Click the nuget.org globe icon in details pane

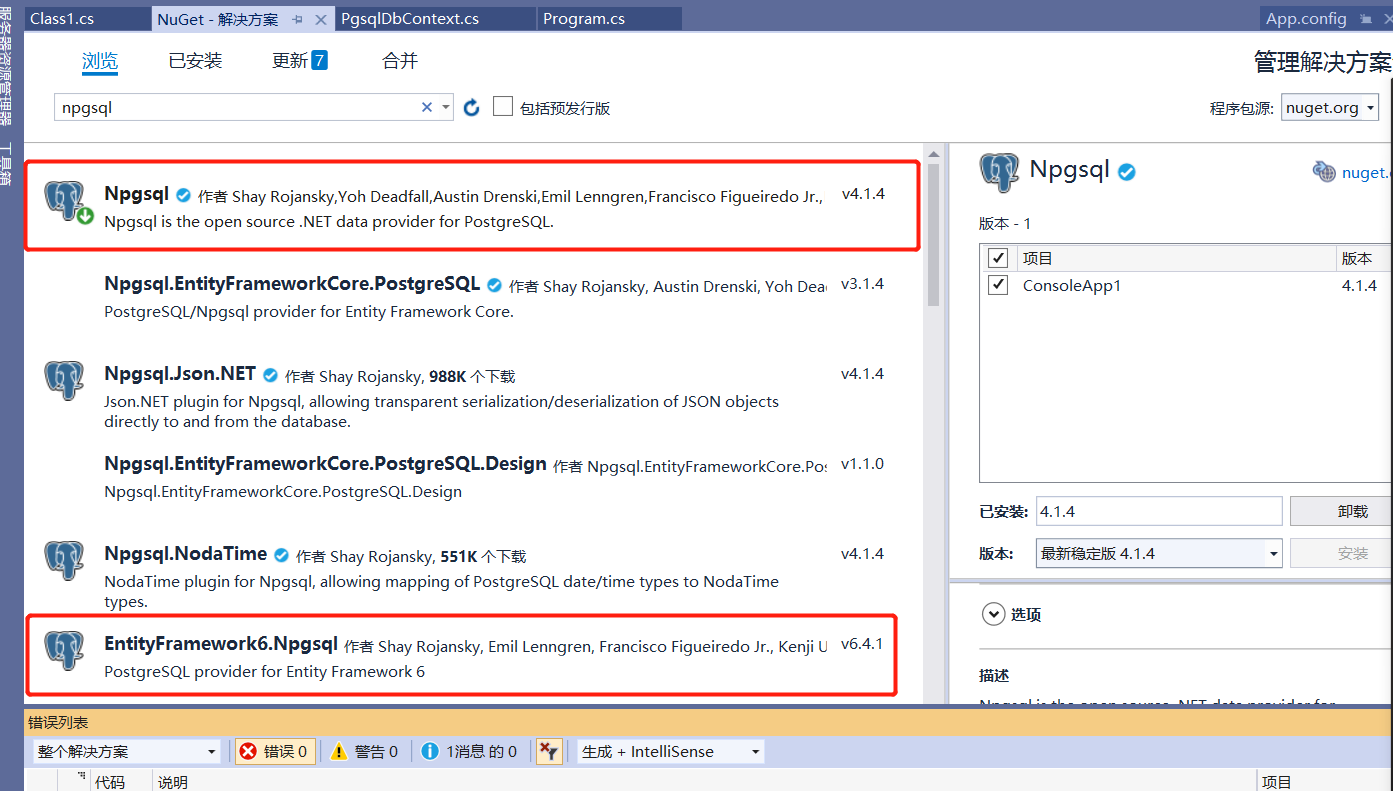(x=1324, y=171)
